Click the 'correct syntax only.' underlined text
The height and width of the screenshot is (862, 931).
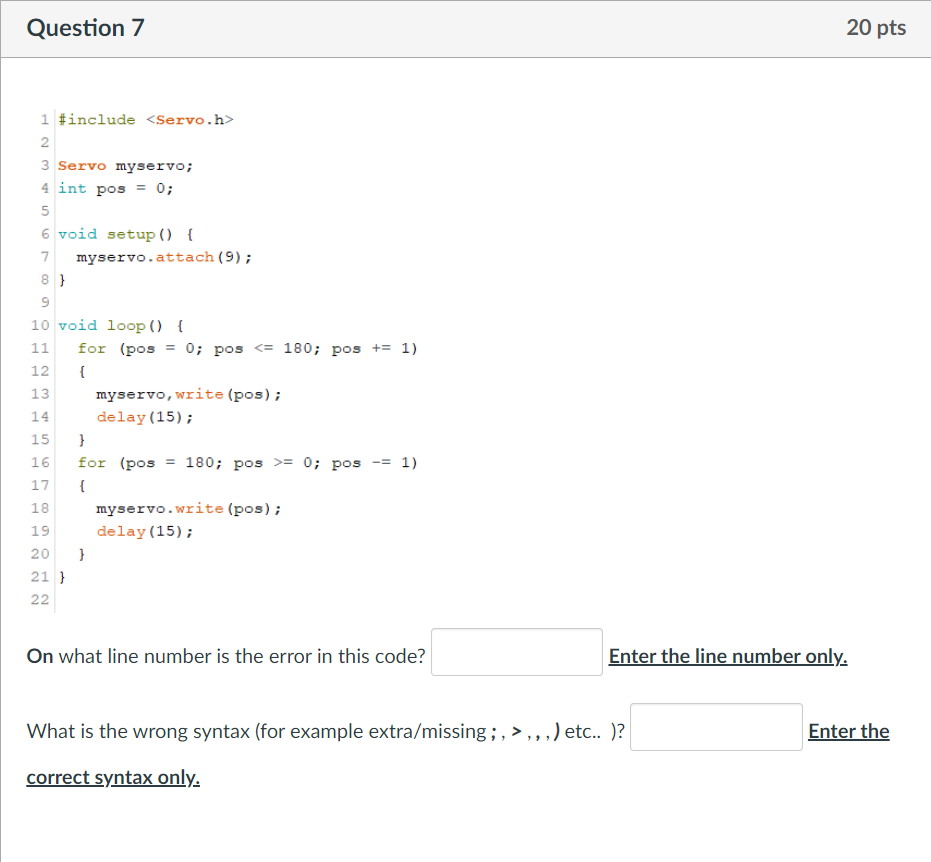point(113,777)
